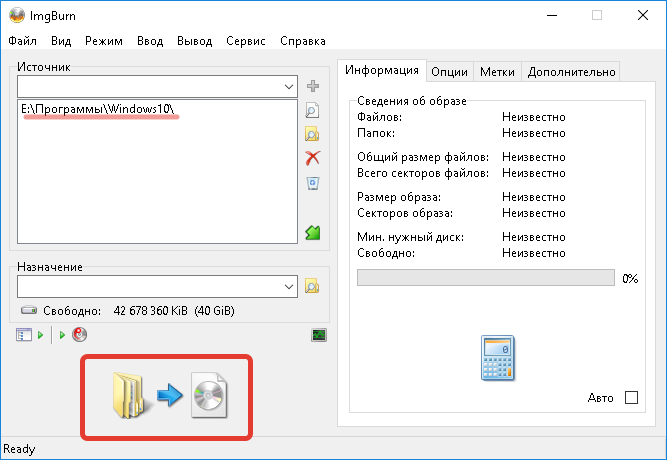
Task: Expand the Назначение destination dropdown
Action: [289, 287]
